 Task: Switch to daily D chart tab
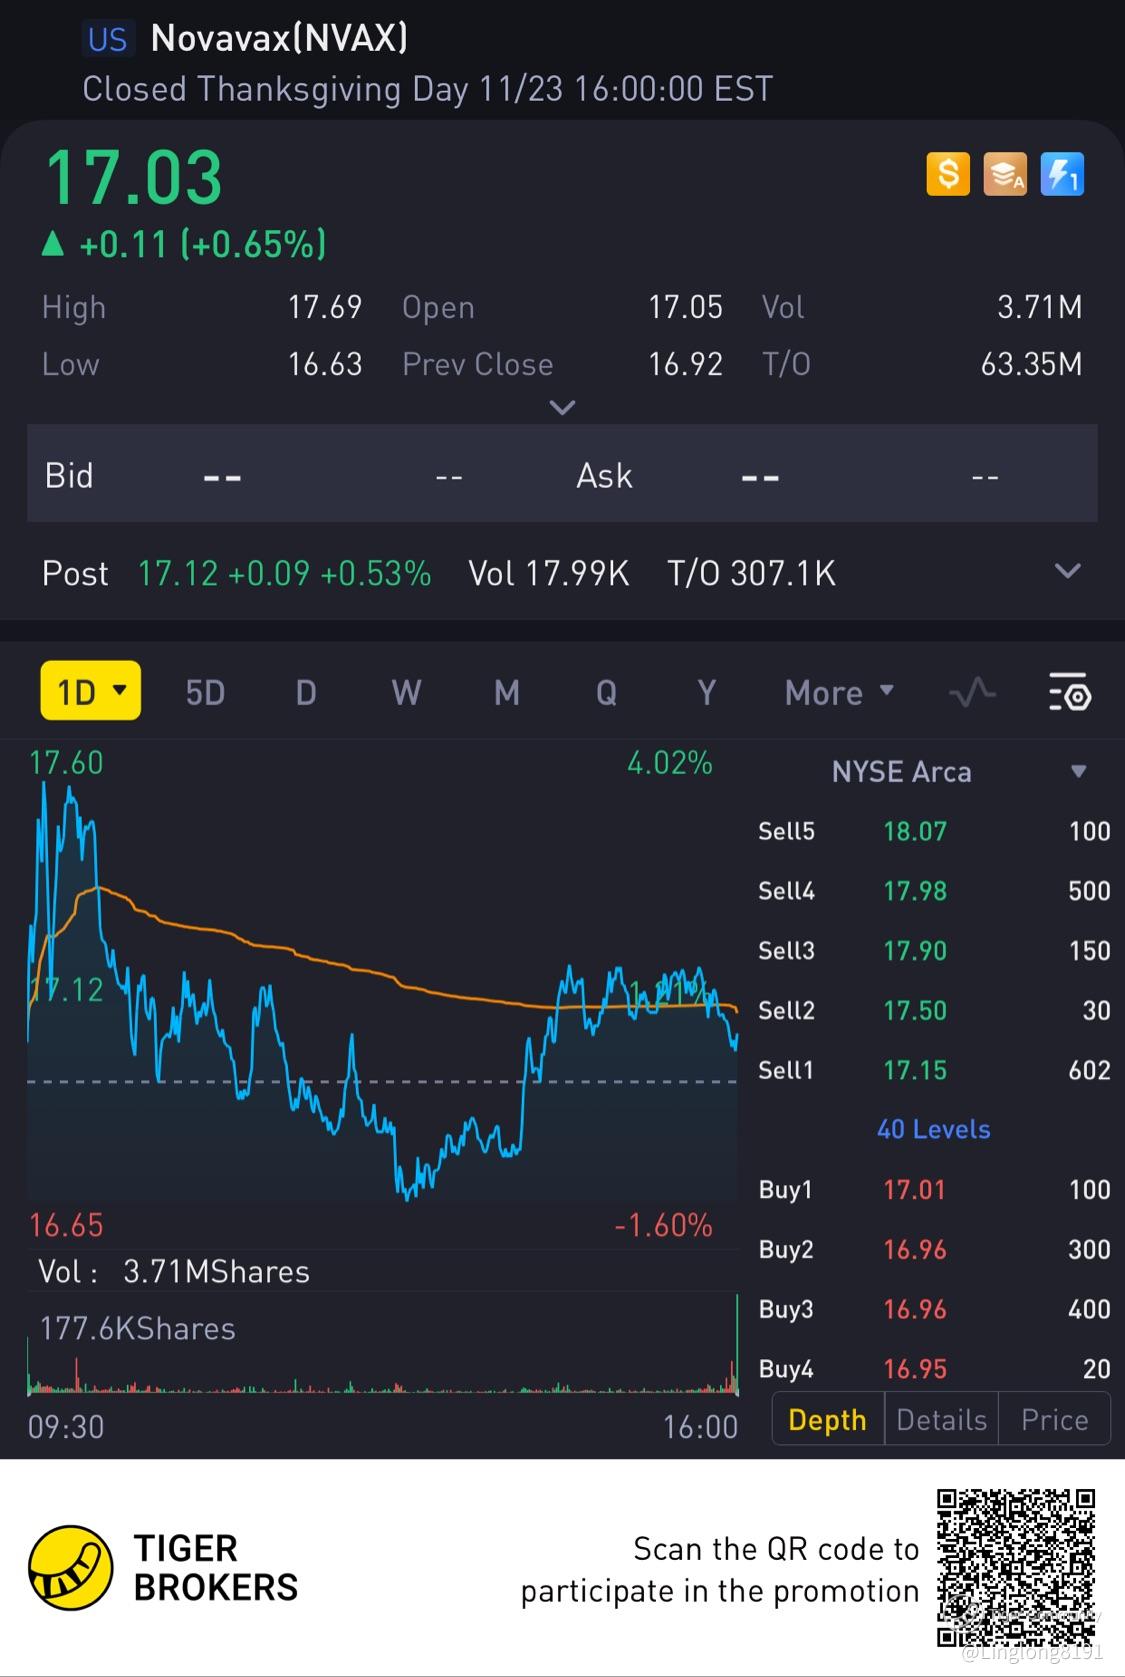[306, 692]
